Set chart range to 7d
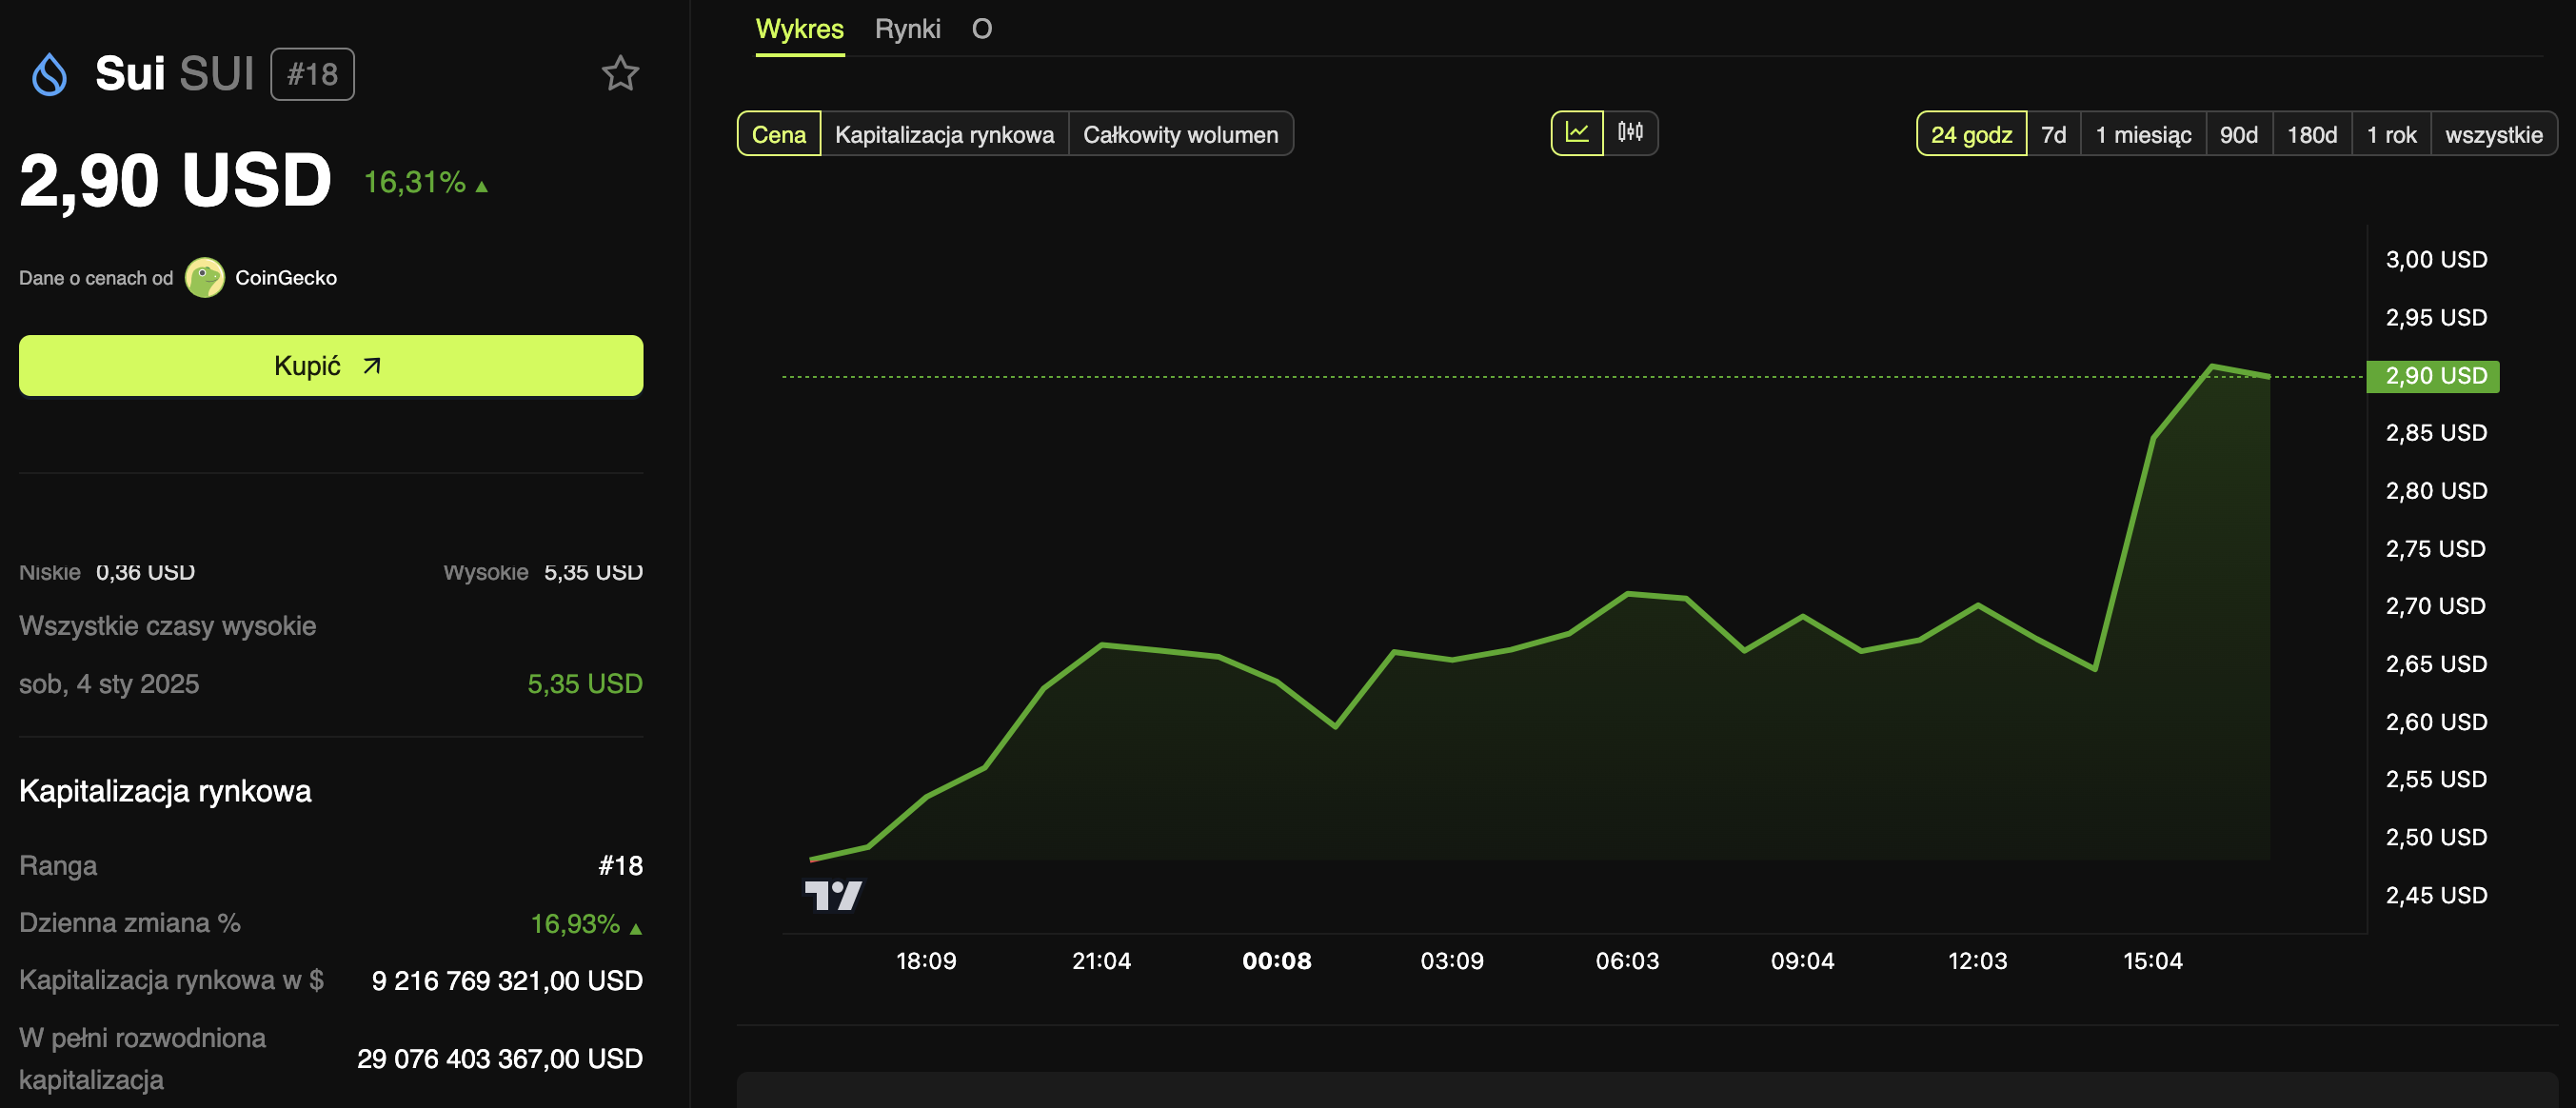The width and height of the screenshot is (2576, 1108). pyautogui.click(x=2053, y=135)
